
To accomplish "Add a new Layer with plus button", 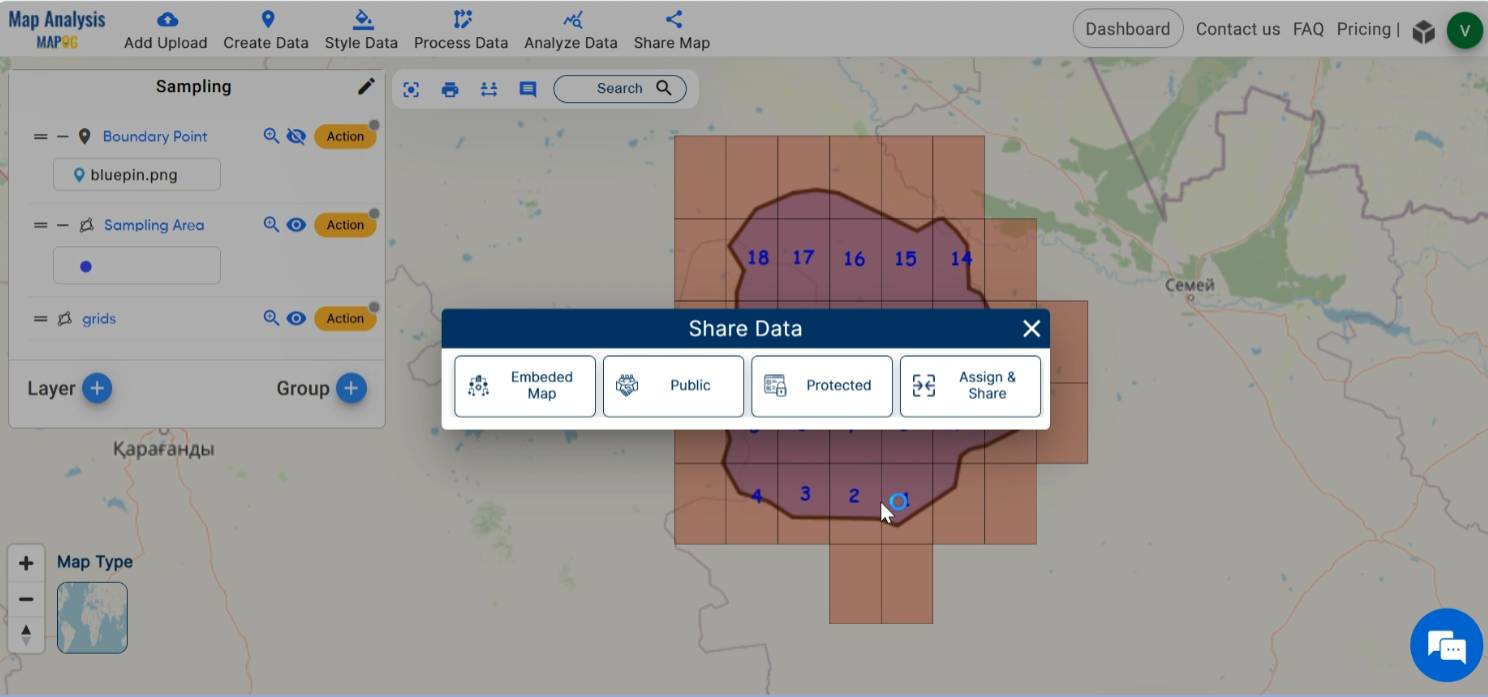I will coord(97,388).
